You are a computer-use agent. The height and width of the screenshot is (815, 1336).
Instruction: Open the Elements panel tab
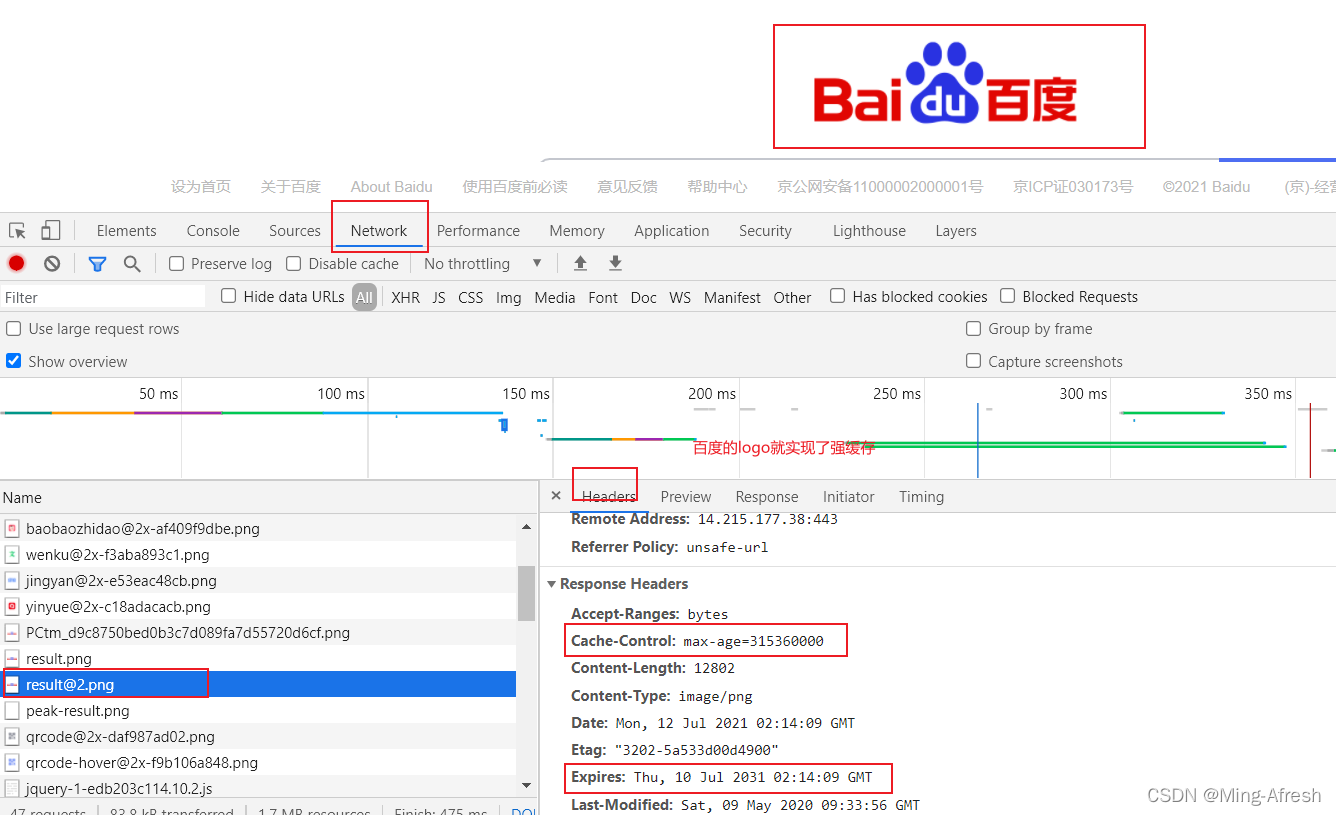126,231
